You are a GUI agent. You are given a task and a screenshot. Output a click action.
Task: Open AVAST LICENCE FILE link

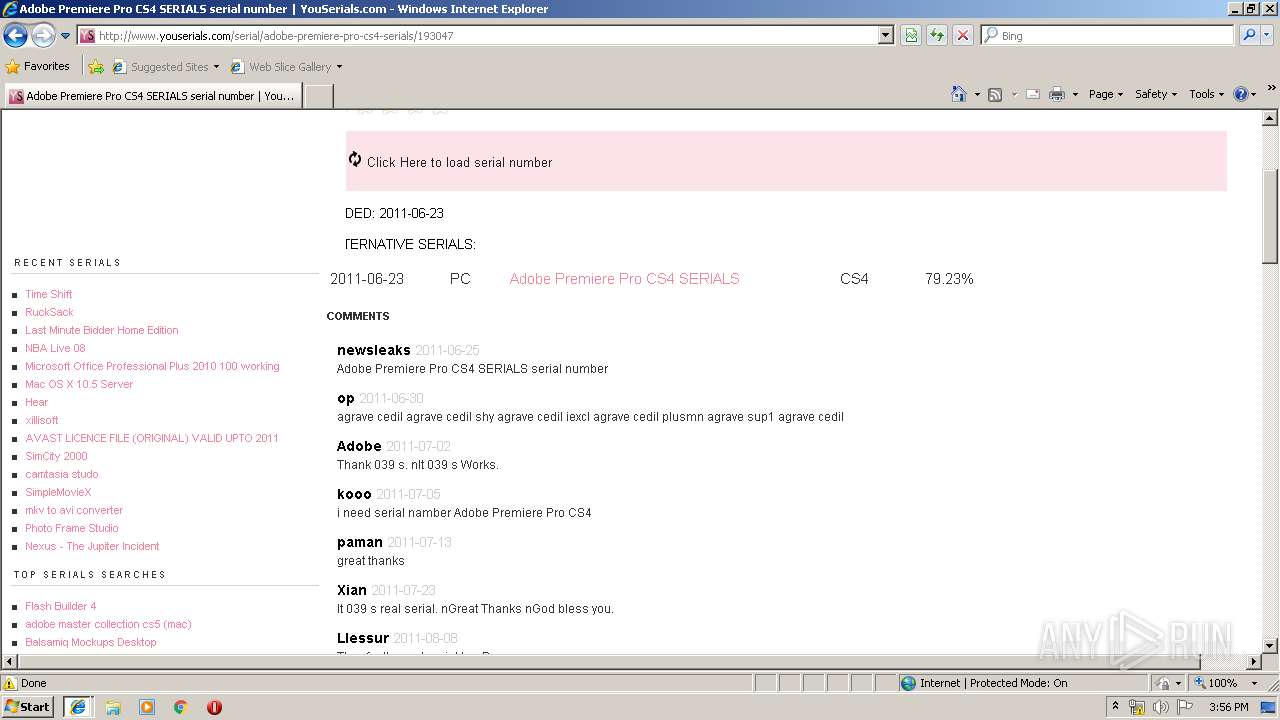152,438
